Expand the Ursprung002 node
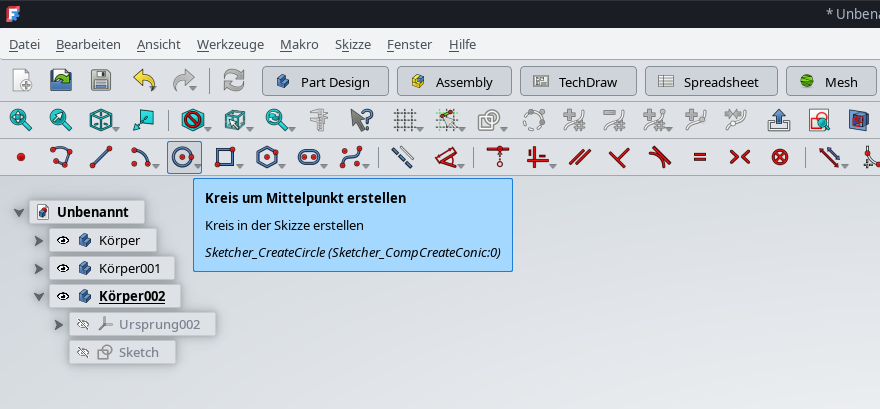The width and height of the screenshot is (880, 409). [x=59, y=324]
